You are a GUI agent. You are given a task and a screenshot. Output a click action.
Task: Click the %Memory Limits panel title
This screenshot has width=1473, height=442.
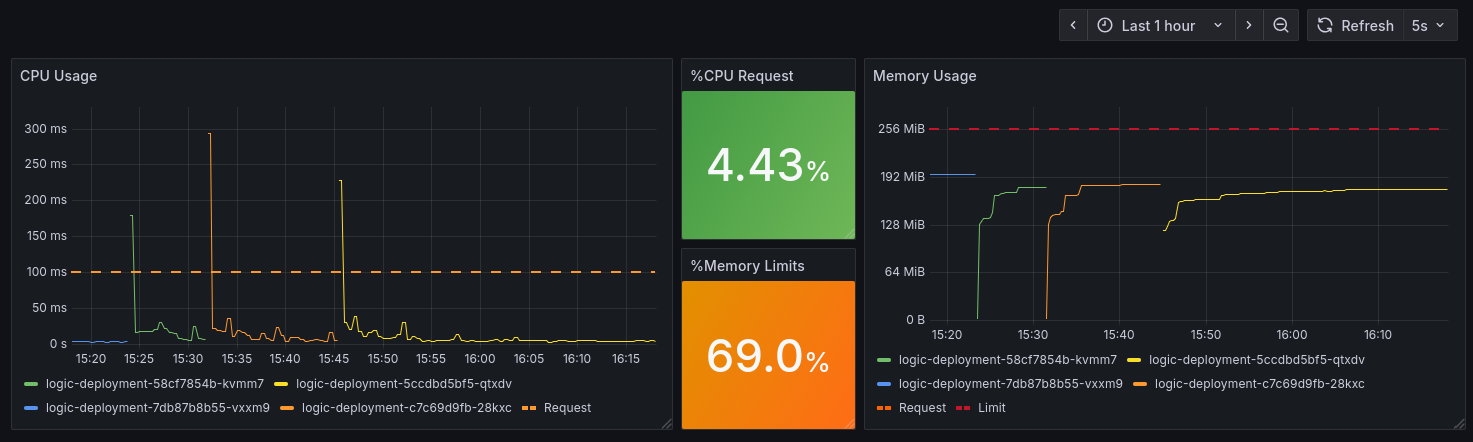[x=747, y=266]
